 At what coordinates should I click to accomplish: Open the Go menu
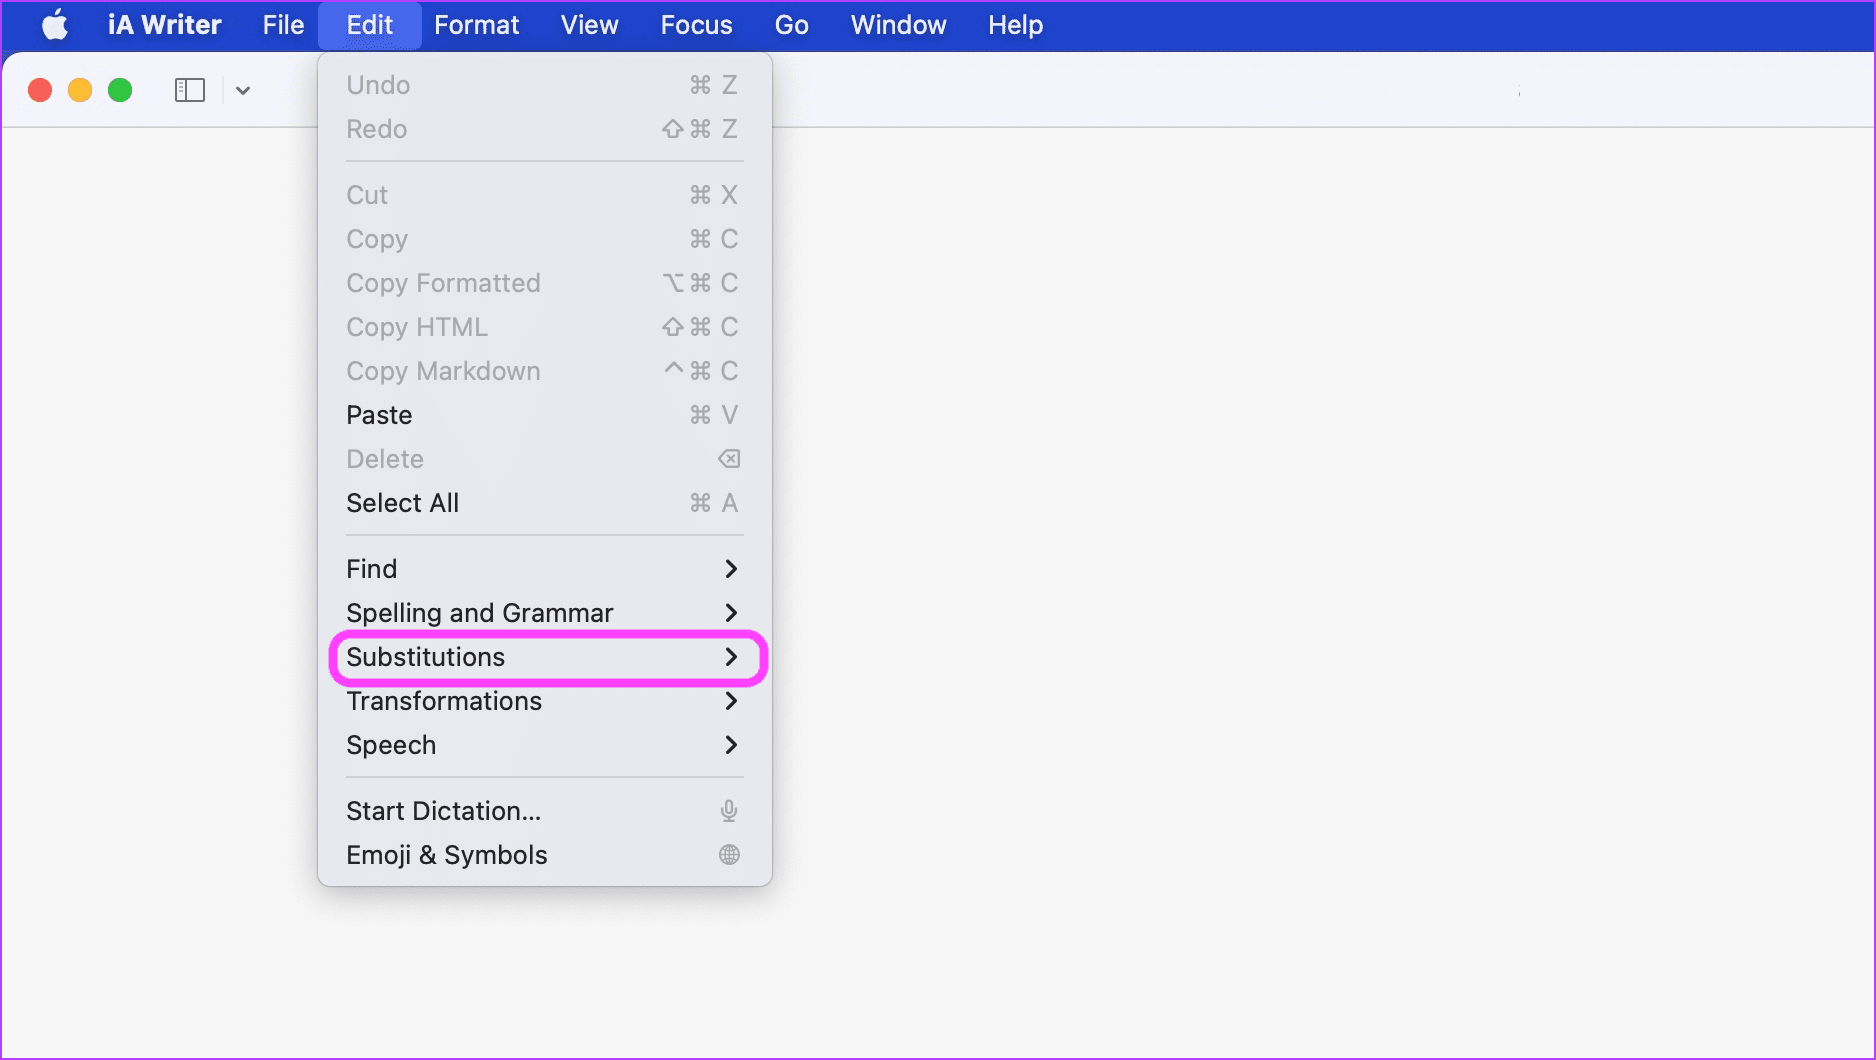[791, 25]
